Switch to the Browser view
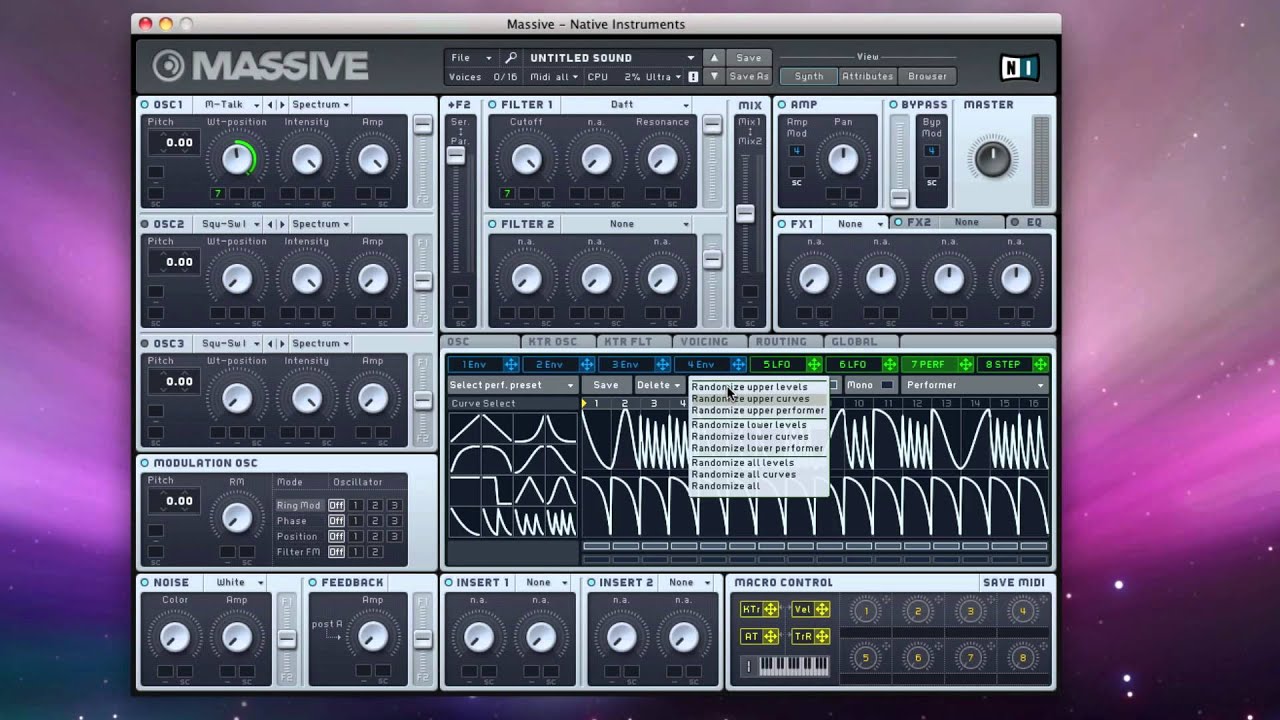This screenshot has width=1280, height=720. point(927,76)
